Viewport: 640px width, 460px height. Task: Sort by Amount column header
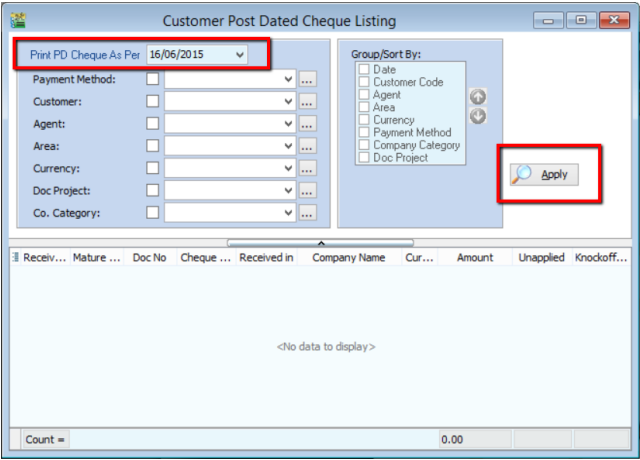click(x=474, y=259)
